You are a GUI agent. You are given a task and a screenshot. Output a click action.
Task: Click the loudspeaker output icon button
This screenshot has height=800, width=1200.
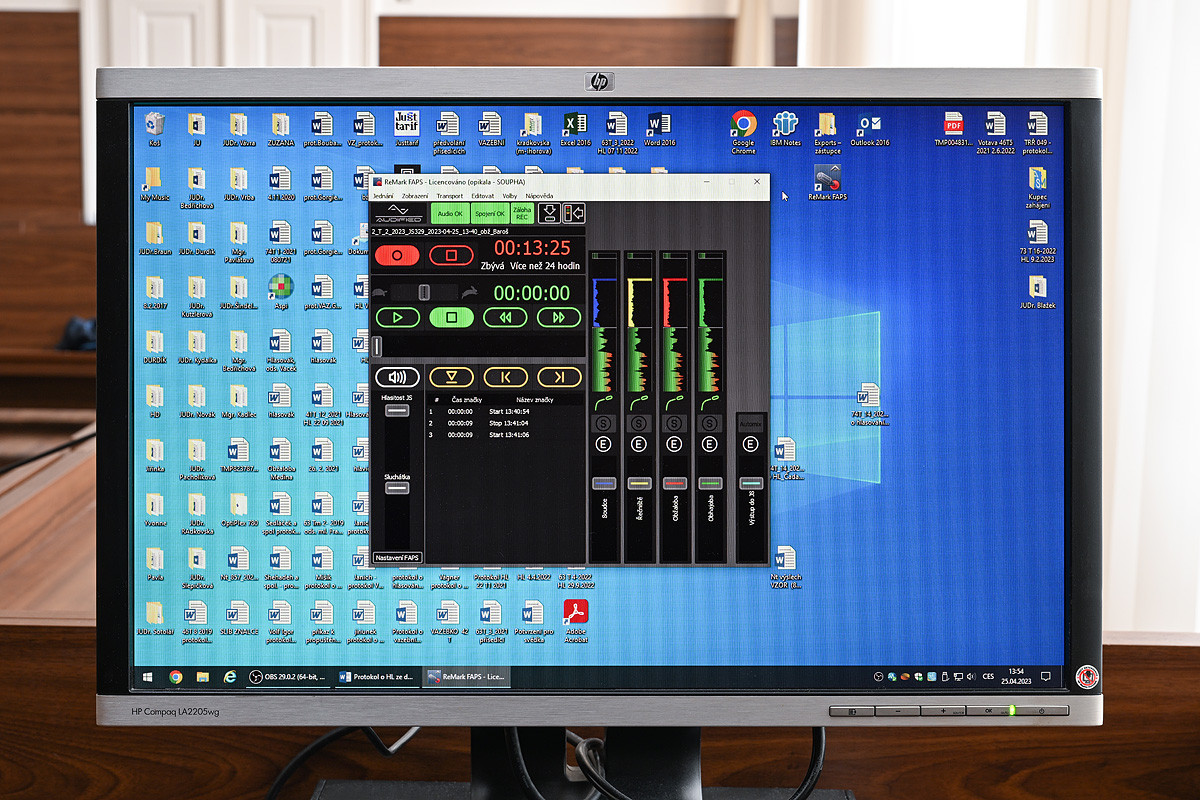pyautogui.click(x=397, y=377)
